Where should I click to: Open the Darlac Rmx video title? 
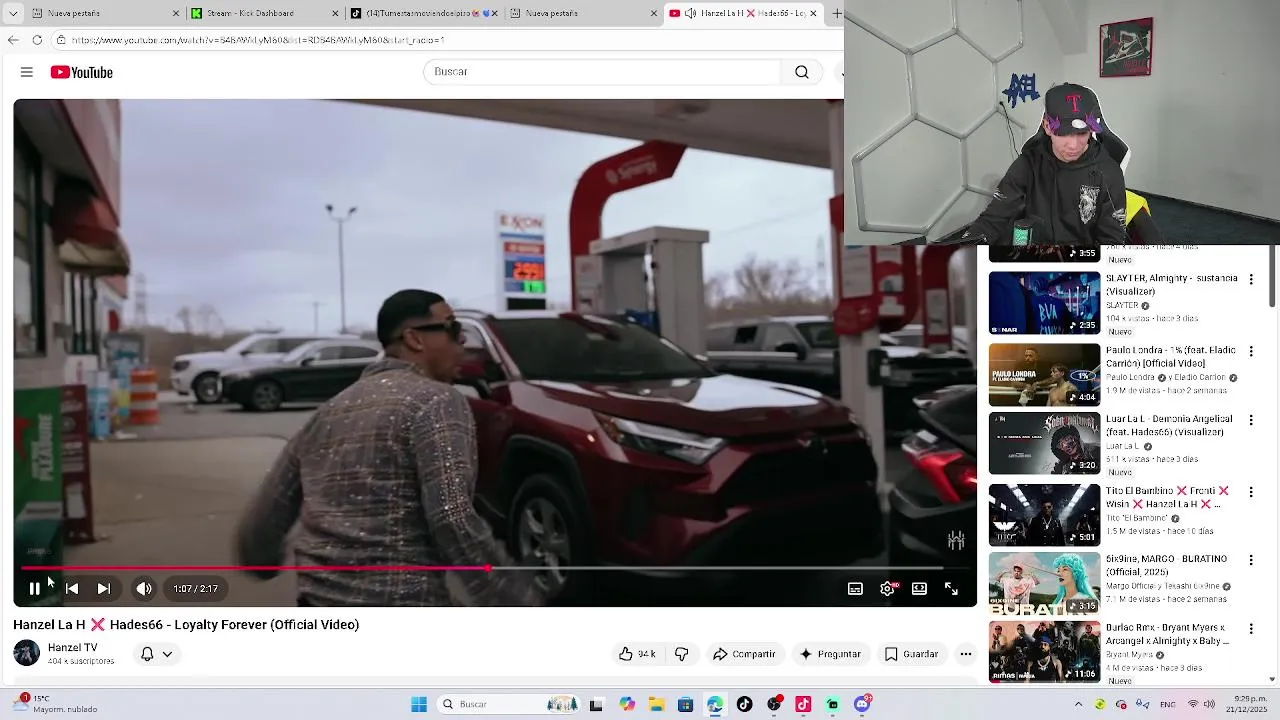pos(1166,635)
